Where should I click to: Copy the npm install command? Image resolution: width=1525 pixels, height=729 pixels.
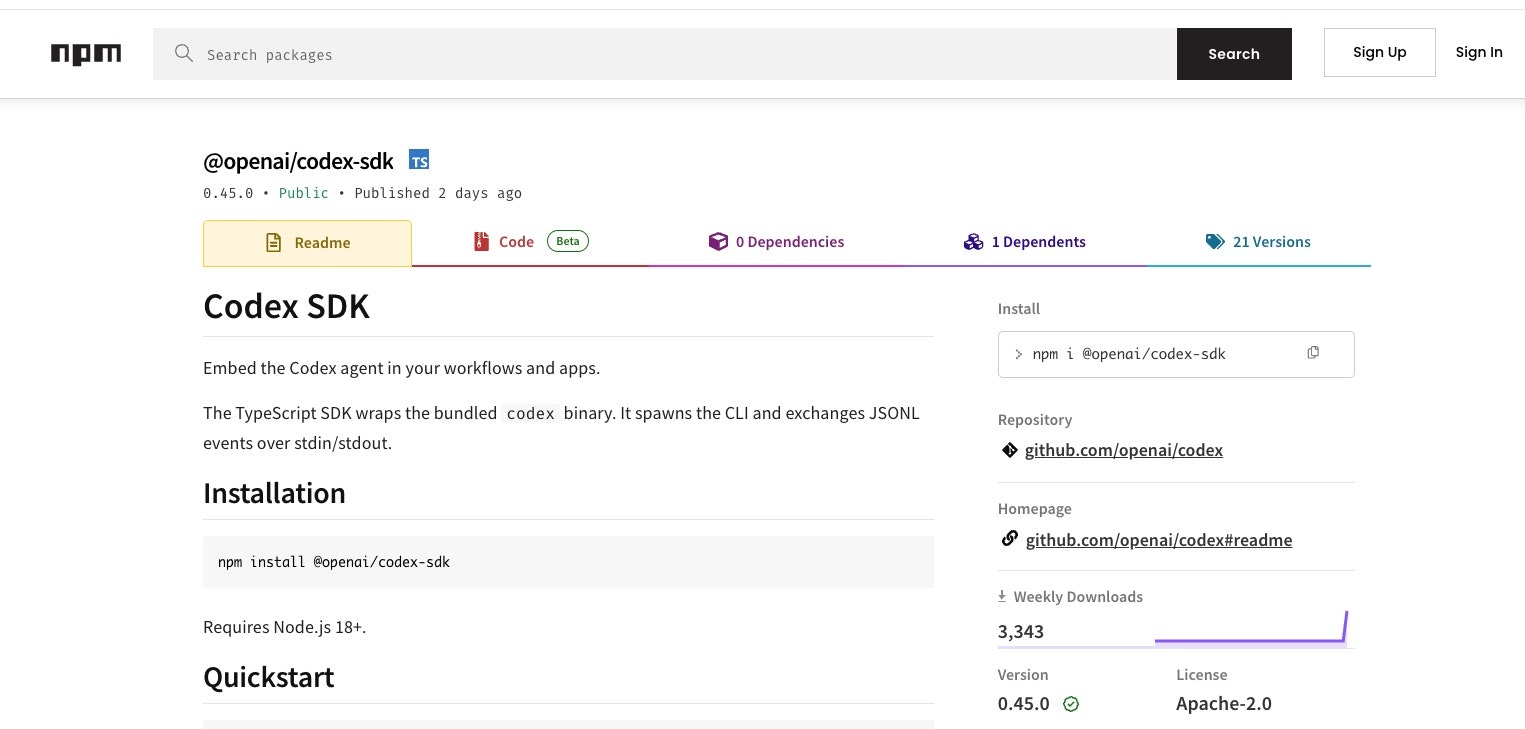[x=1313, y=353]
